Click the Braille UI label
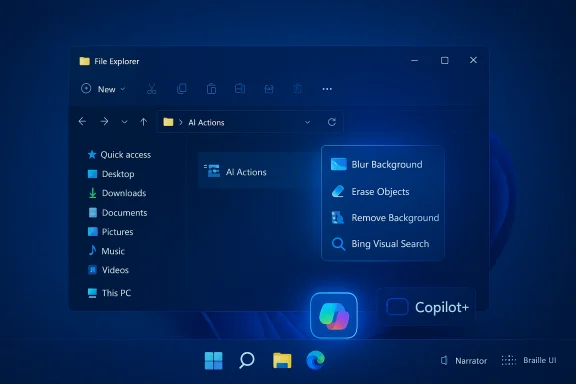This screenshot has width=576, height=384. coord(540,360)
